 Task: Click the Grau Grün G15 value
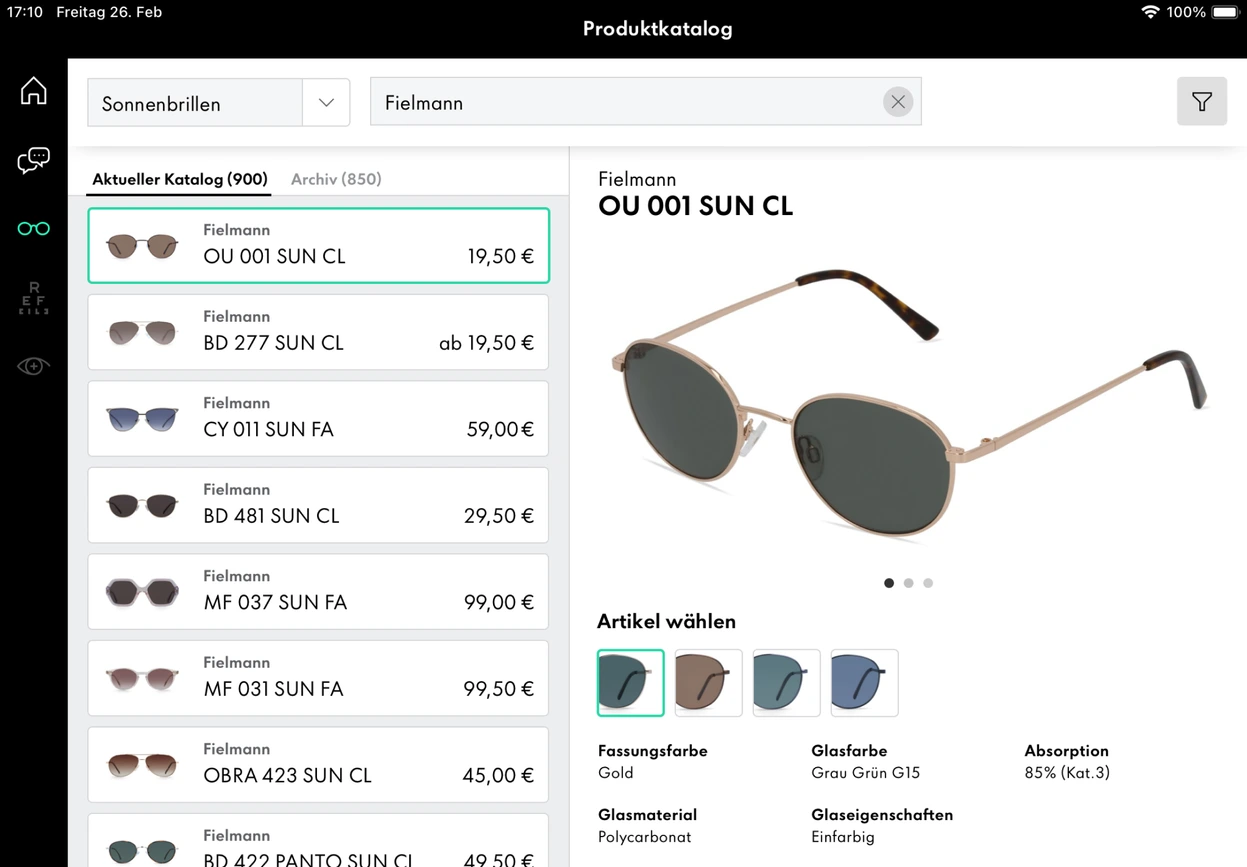click(x=866, y=773)
